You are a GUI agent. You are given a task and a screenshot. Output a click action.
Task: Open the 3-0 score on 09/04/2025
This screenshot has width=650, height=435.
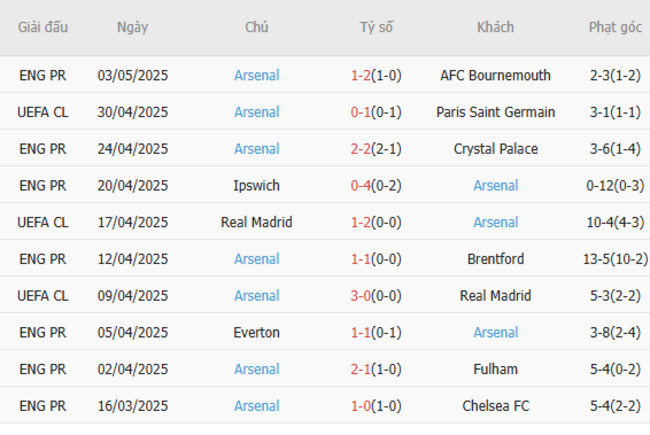(x=362, y=296)
